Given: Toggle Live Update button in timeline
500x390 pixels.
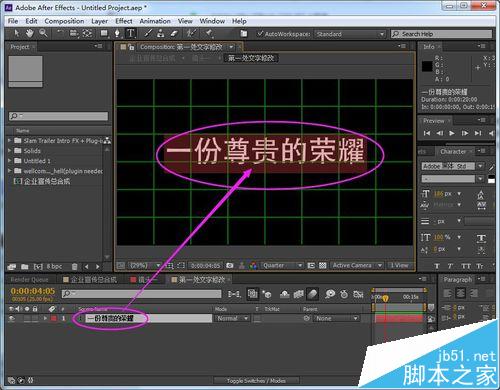Looking at the screenshot, I should coord(253,294).
